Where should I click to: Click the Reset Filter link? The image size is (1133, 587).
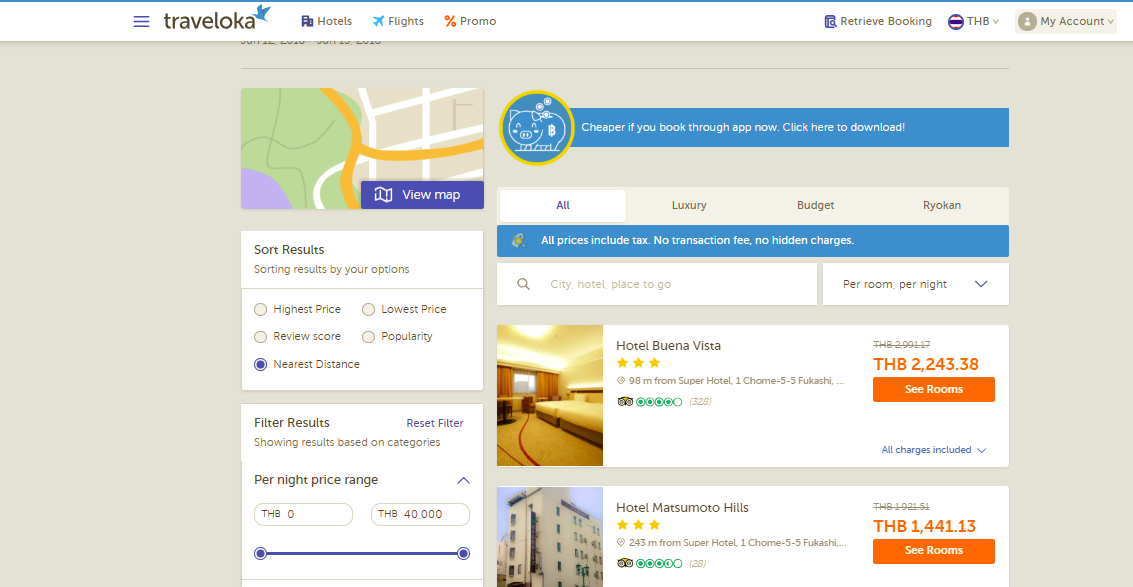(x=435, y=423)
